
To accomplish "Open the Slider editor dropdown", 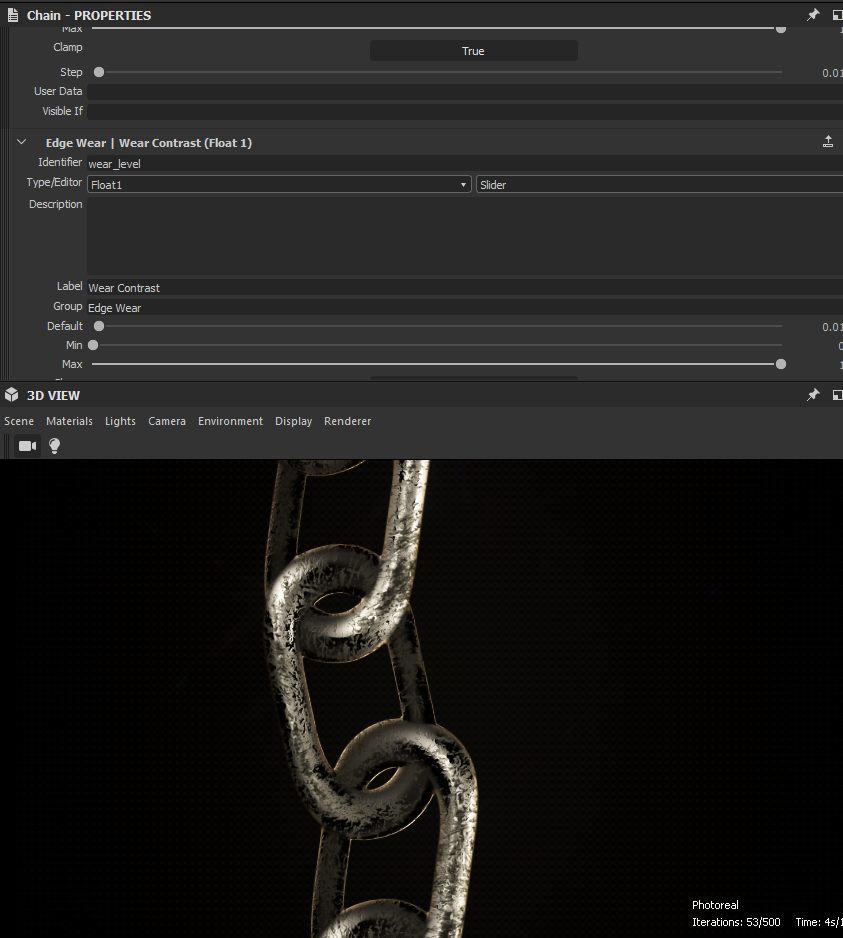I will point(659,185).
